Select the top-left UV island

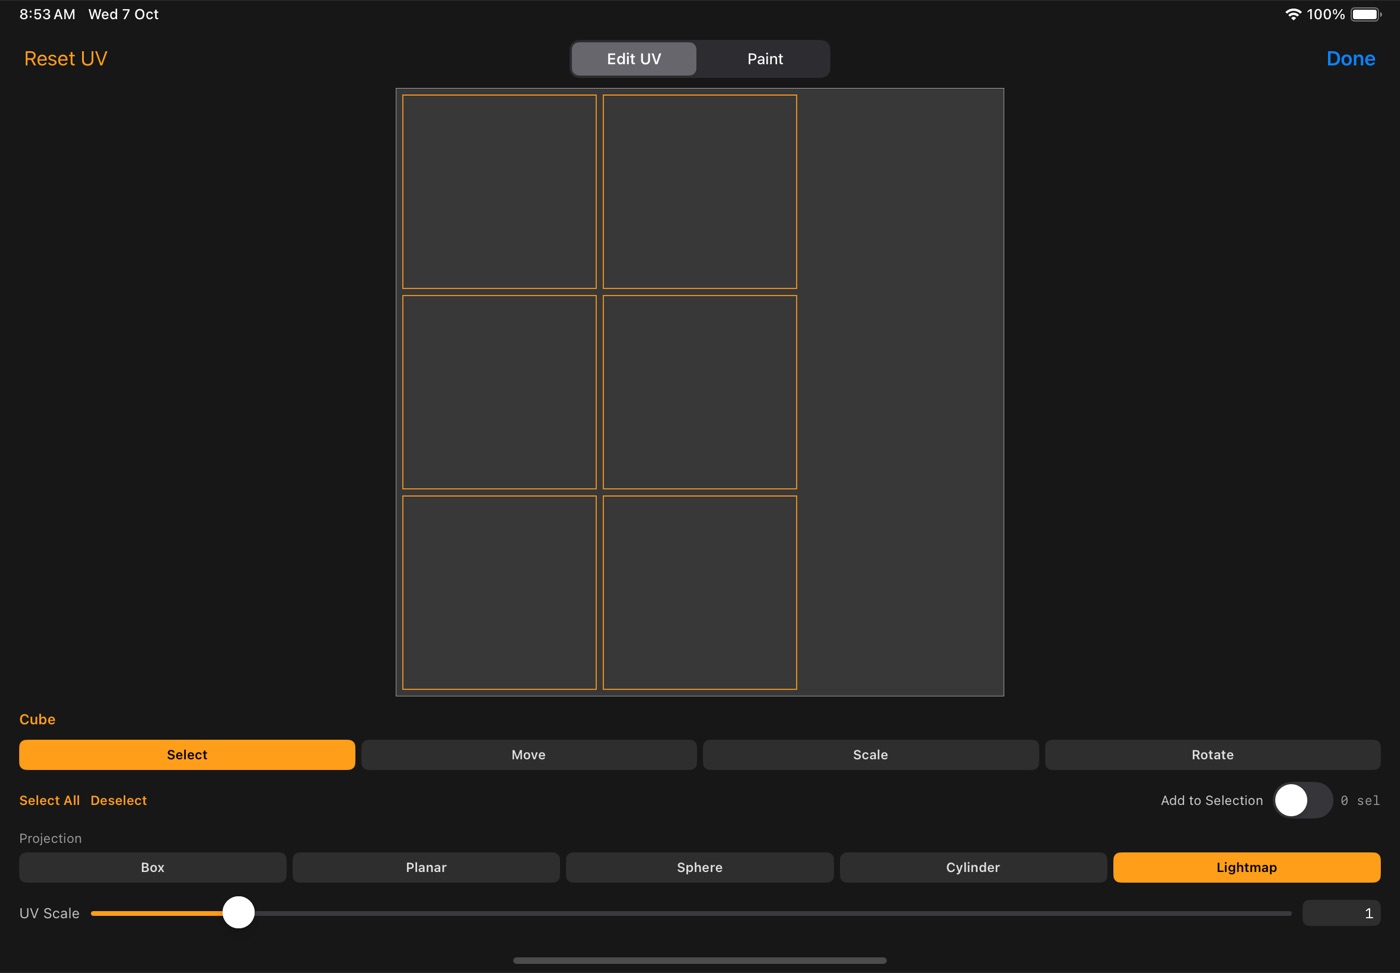499,192
